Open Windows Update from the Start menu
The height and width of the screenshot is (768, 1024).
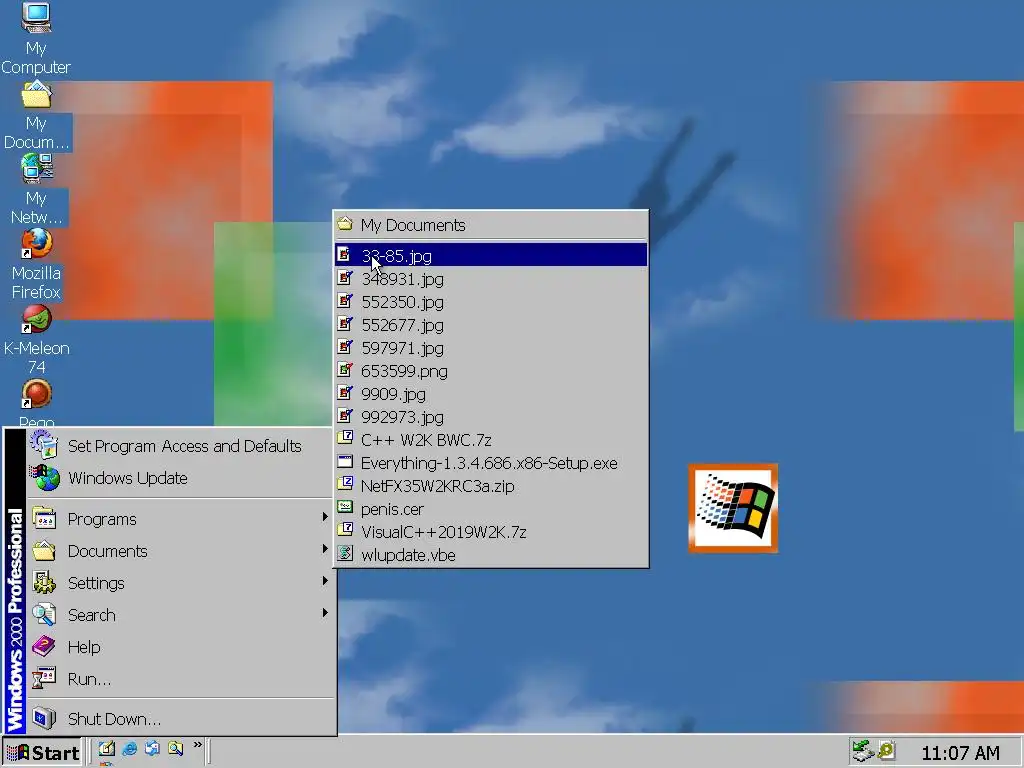[x=181, y=478]
